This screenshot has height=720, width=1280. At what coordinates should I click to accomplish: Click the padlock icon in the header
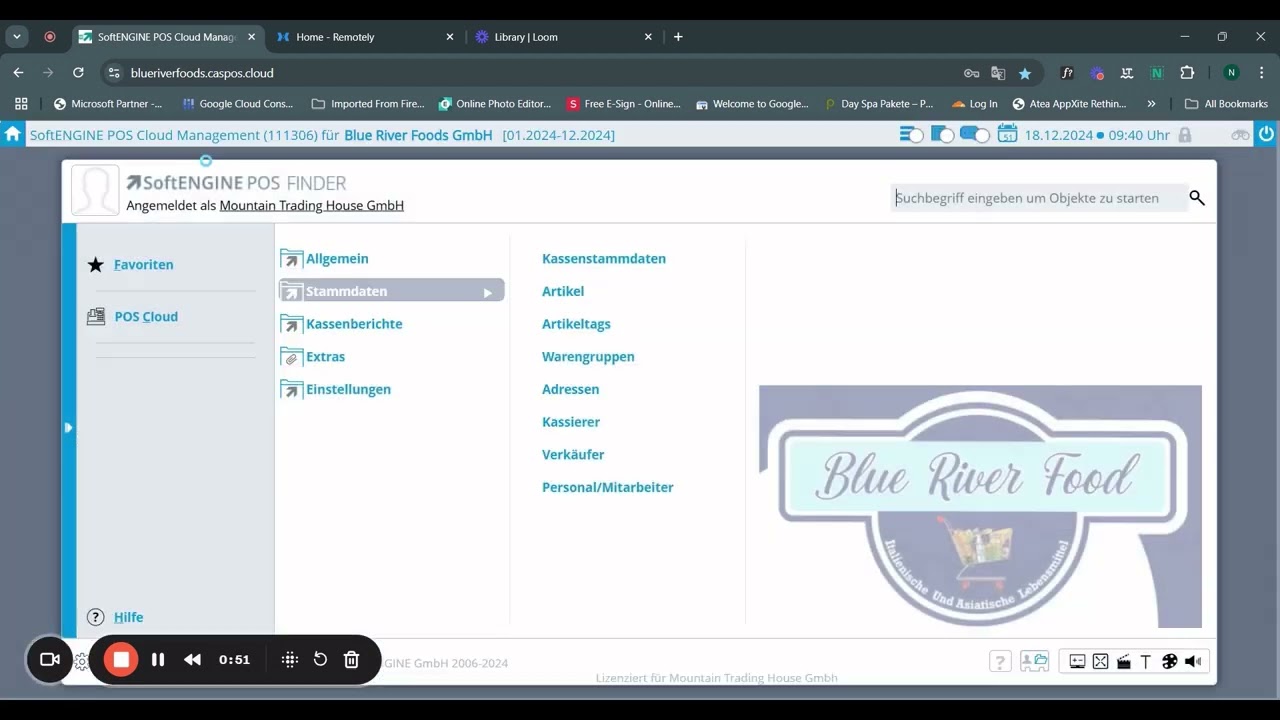pos(1185,135)
